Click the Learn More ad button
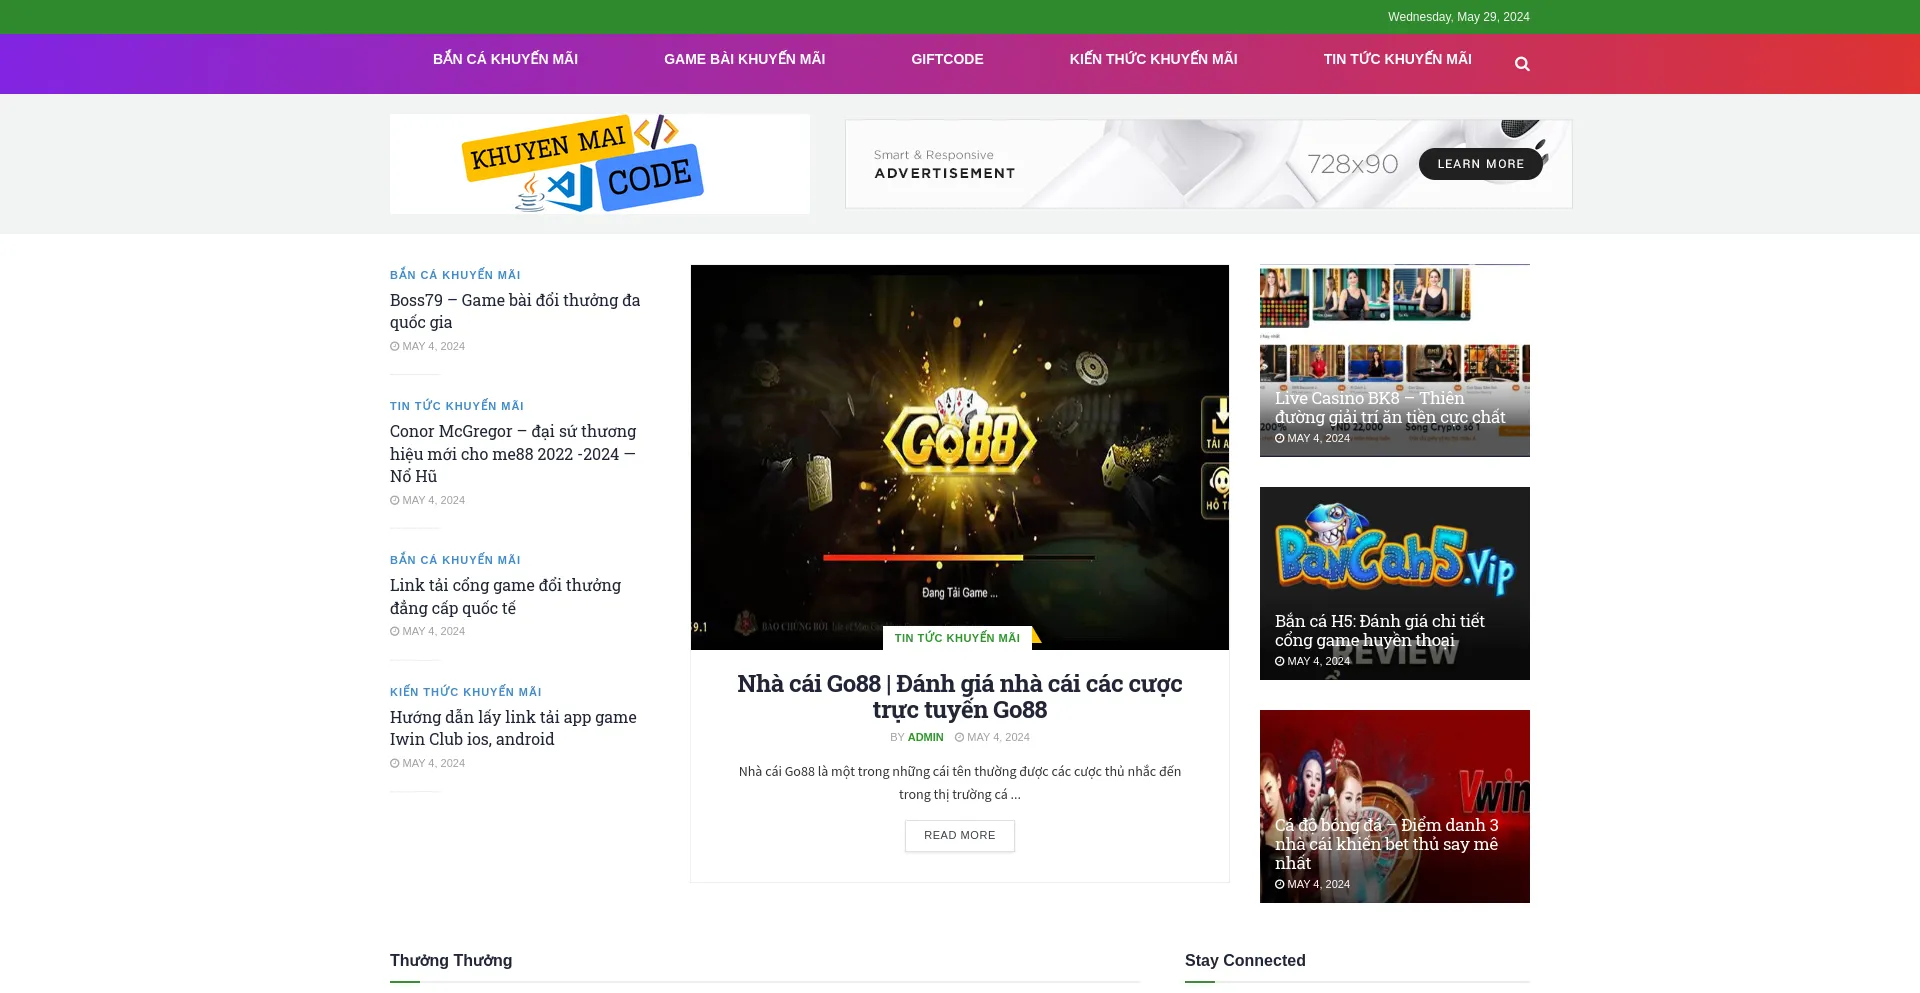 tap(1480, 164)
